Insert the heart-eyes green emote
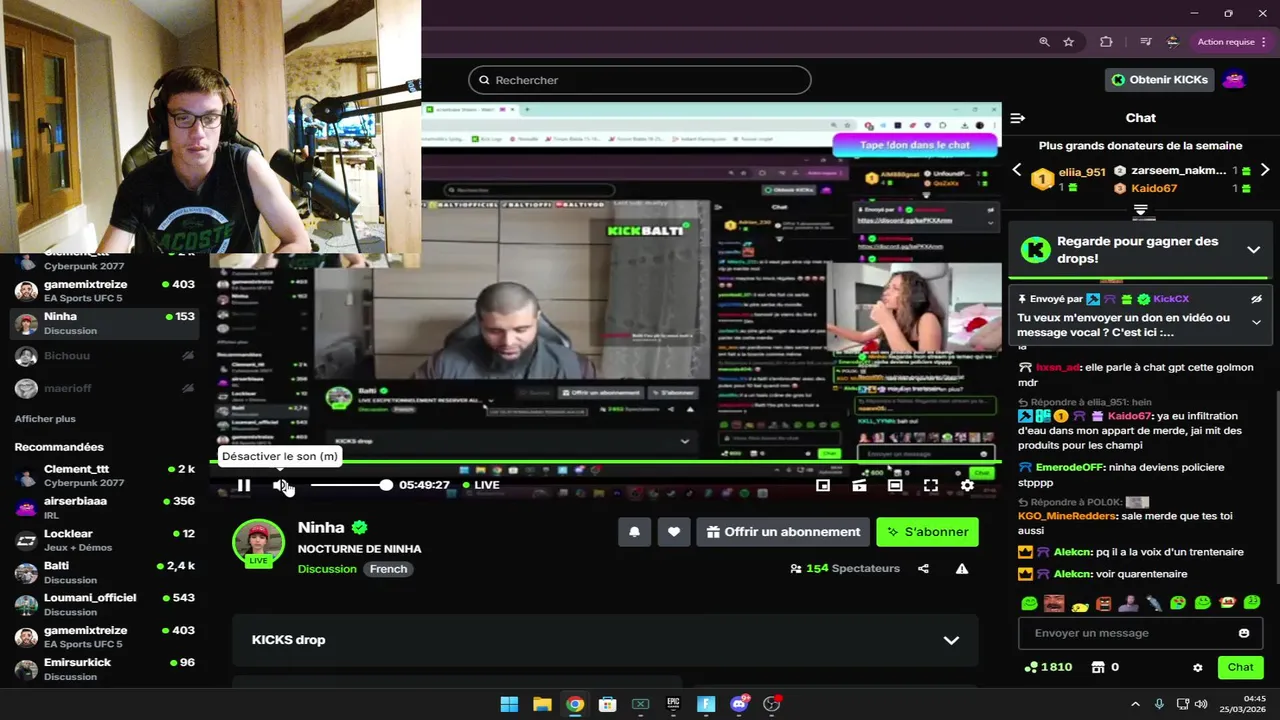Screen dimensions: 1280x720 (1178, 603)
